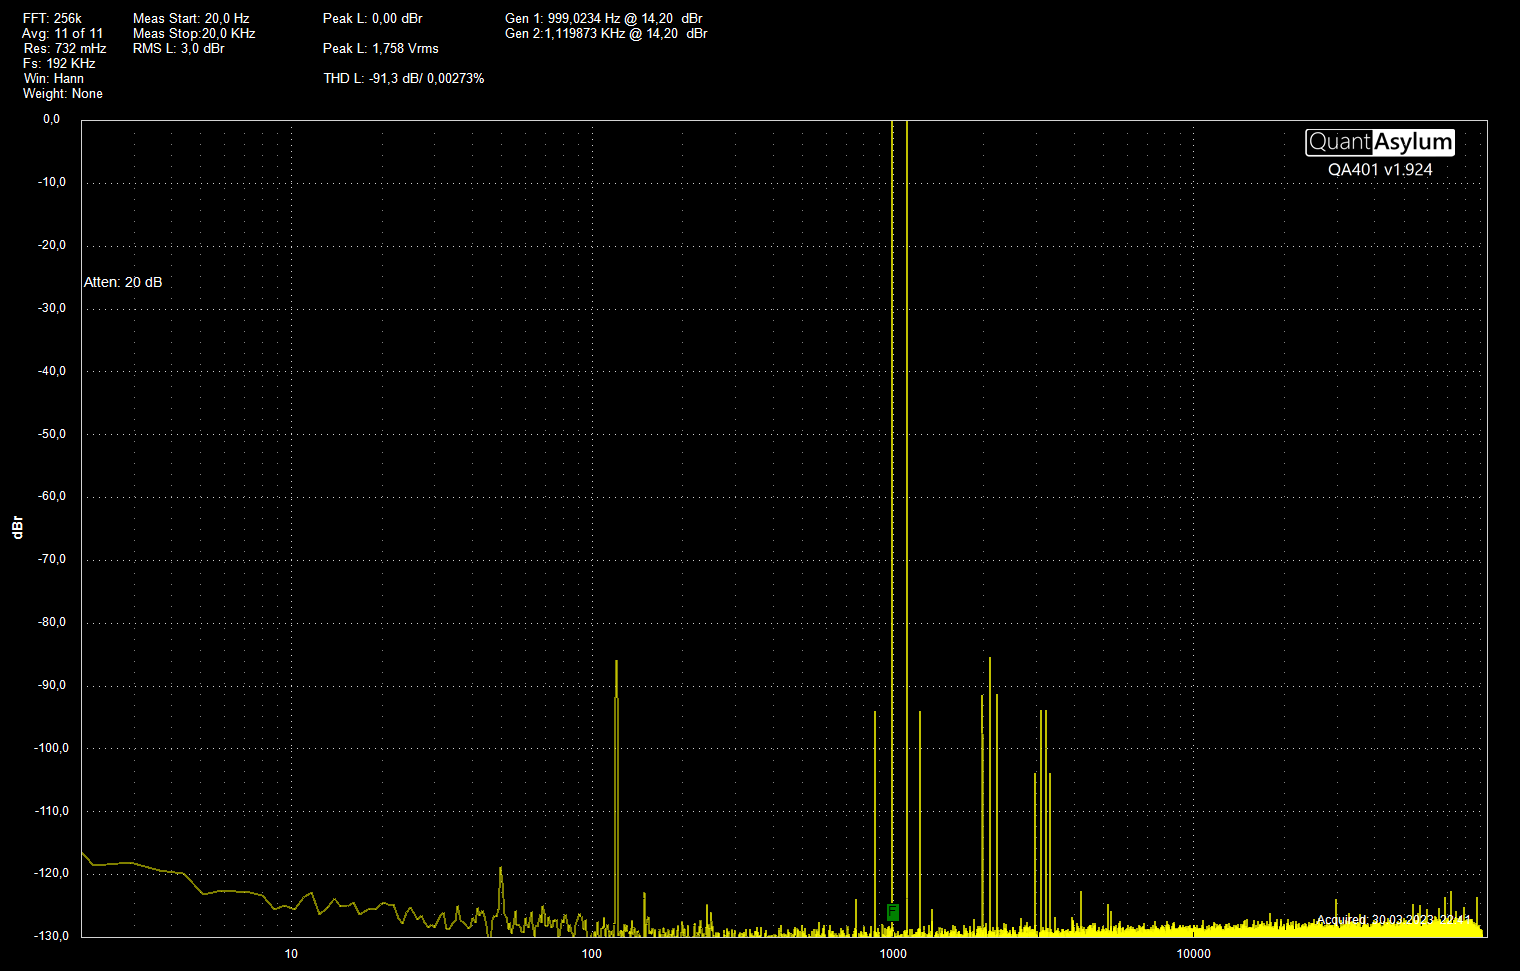Click the Atten: 20 dB label
The width and height of the screenshot is (1520, 971).
123,282
